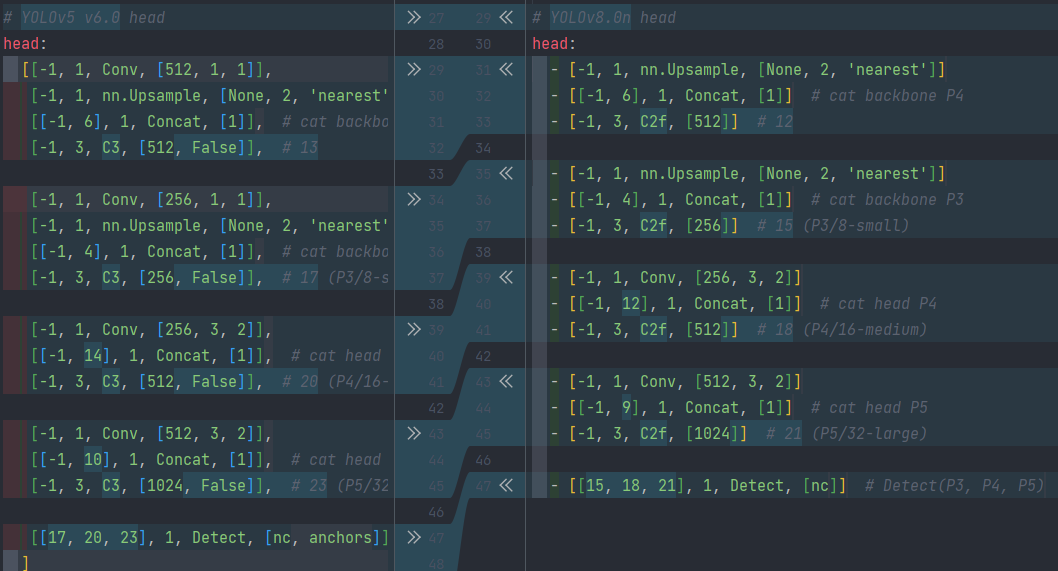Screen dimensions: 1058x571
Task: Click the 'Detect, [nc, anchors]]' line
Action: 209,537
